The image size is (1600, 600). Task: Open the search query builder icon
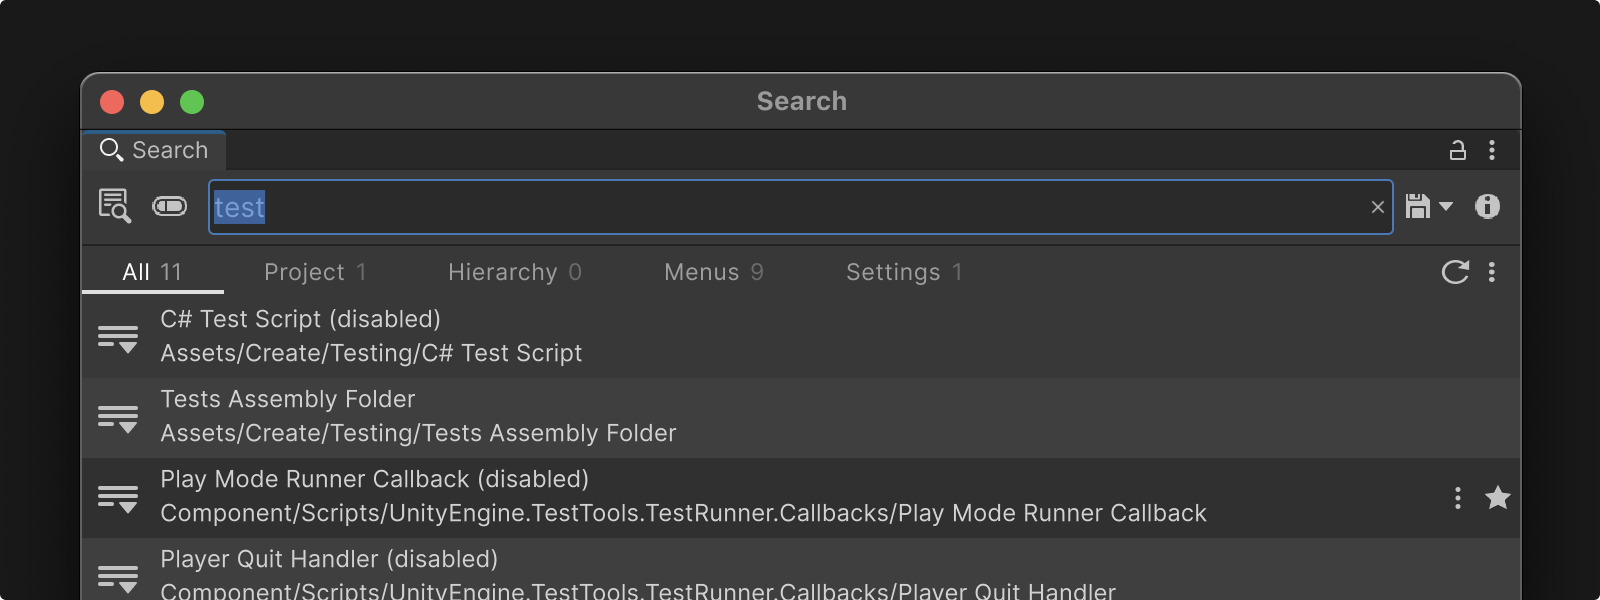pyautogui.click(x=115, y=206)
